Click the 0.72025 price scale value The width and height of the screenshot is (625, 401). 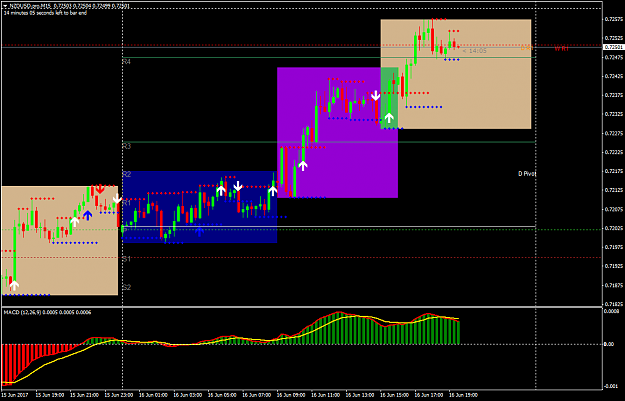(x=612, y=228)
